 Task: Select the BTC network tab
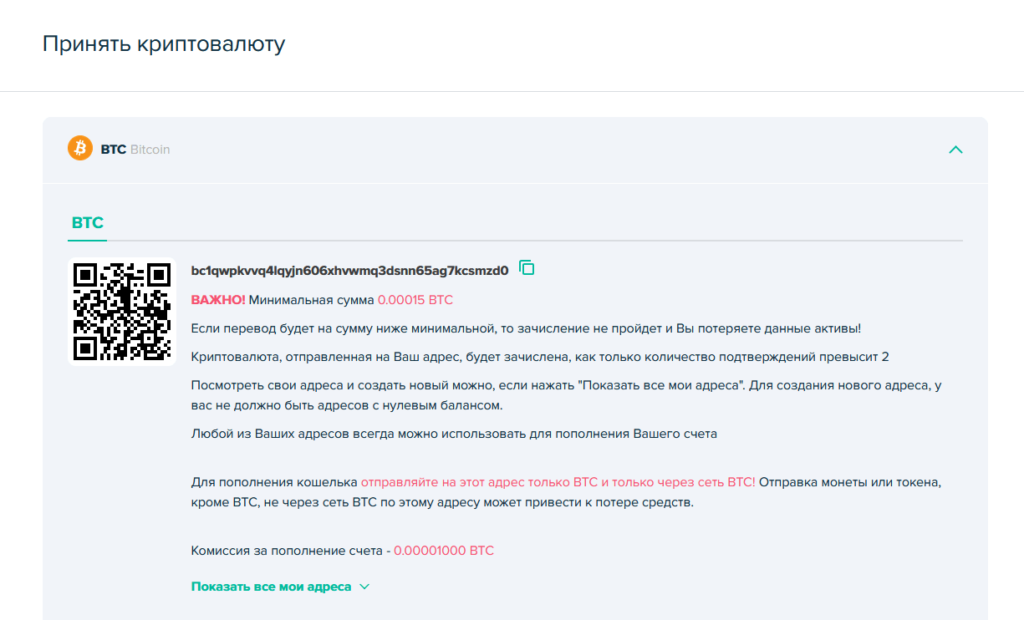pos(87,222)
